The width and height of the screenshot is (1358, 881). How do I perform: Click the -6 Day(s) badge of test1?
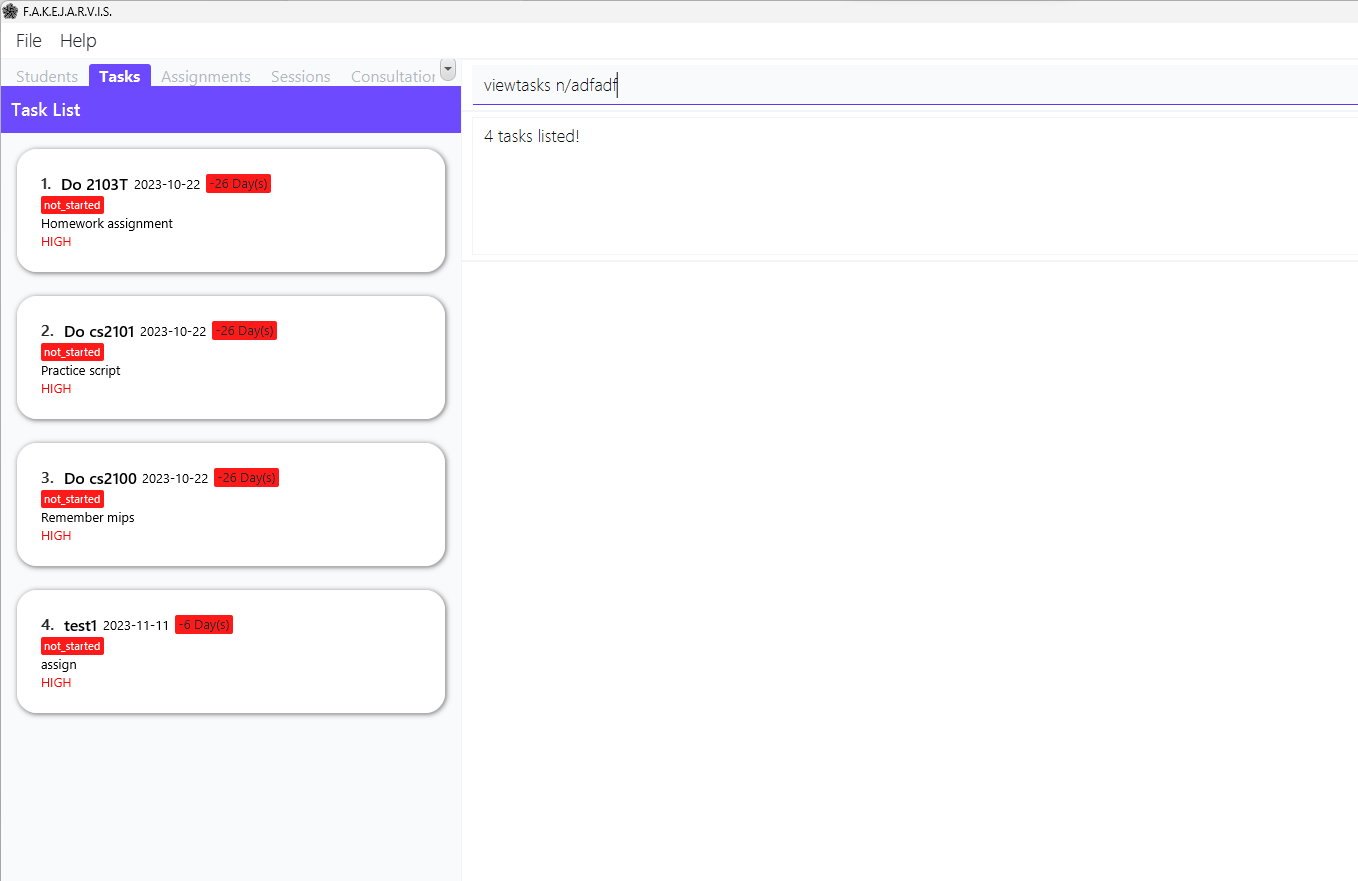pyautogui.click(x=204, y=625)
